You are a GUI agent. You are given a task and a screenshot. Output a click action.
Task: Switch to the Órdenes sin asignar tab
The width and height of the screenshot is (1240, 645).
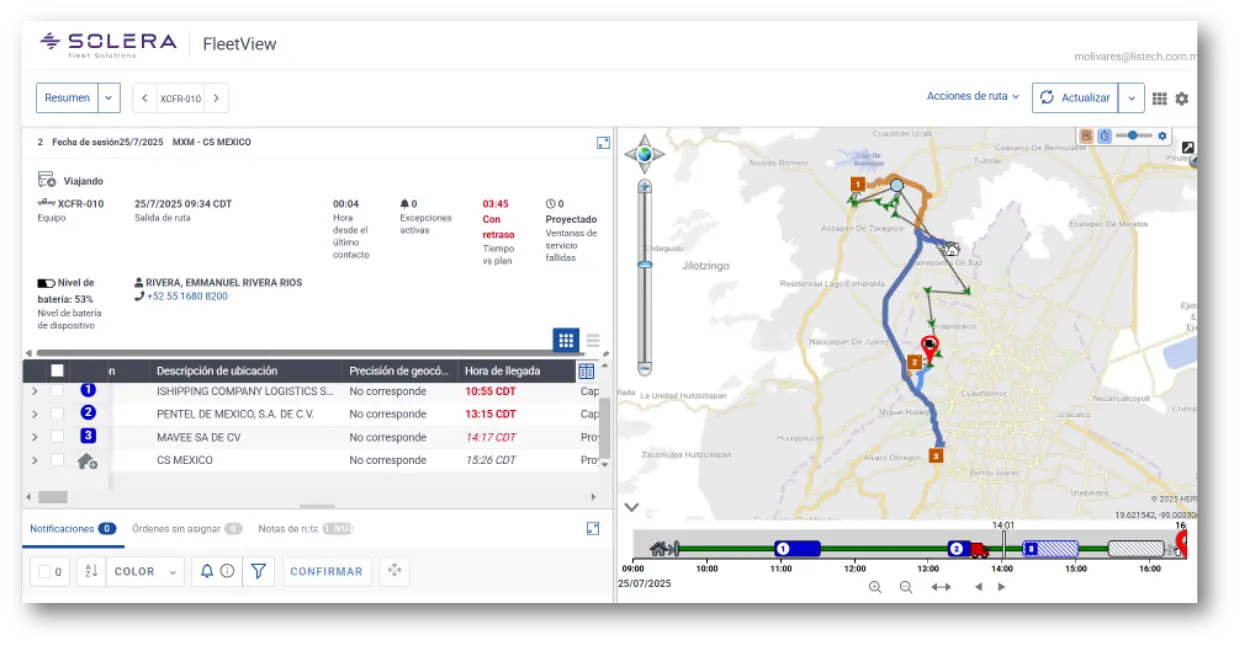click(187, 529)
